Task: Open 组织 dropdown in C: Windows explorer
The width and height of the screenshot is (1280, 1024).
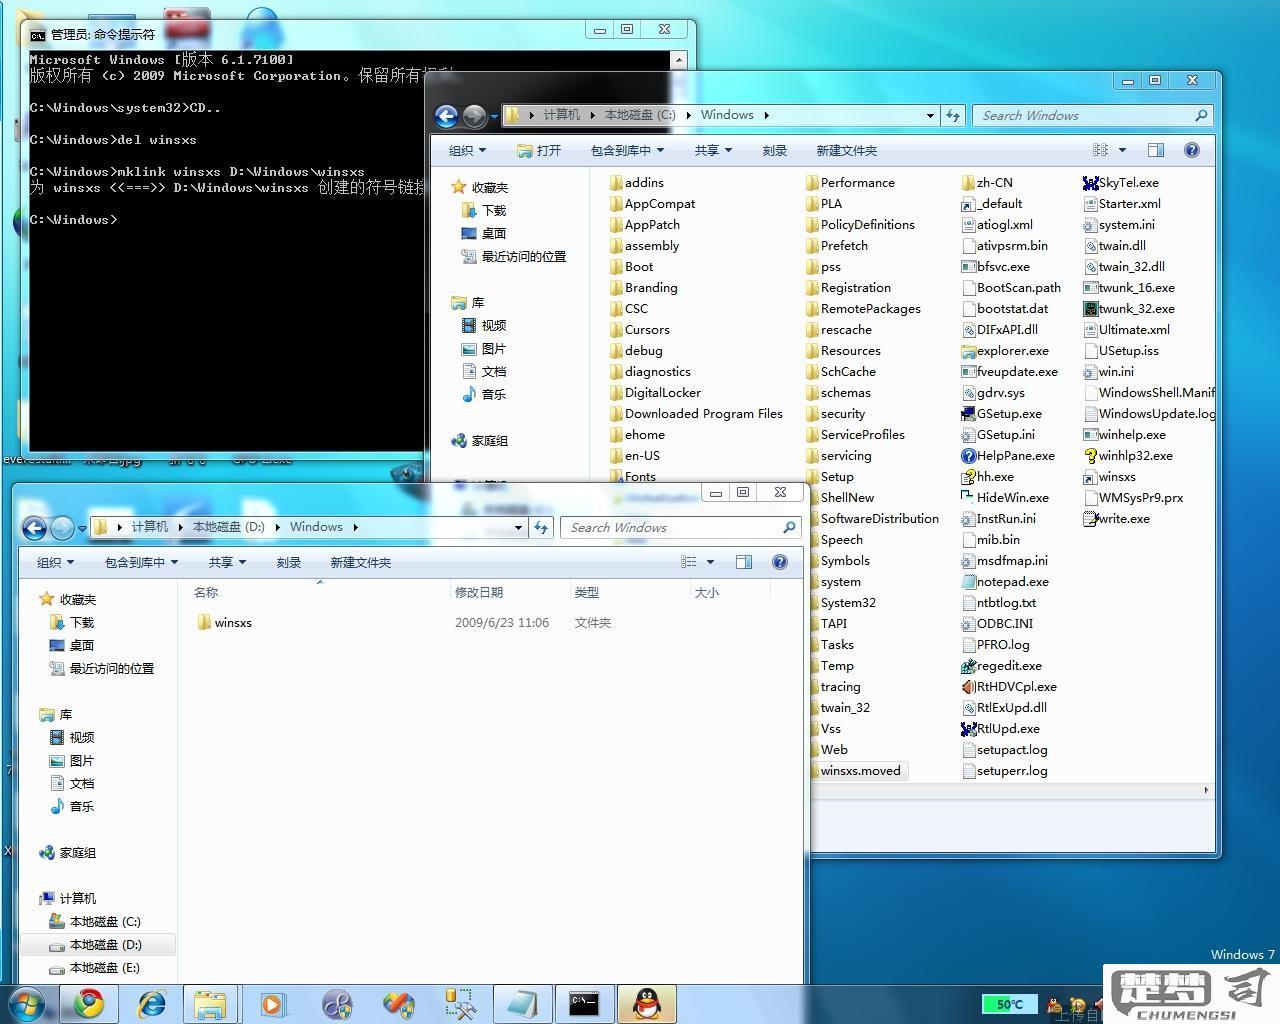Action: point(467,151)
